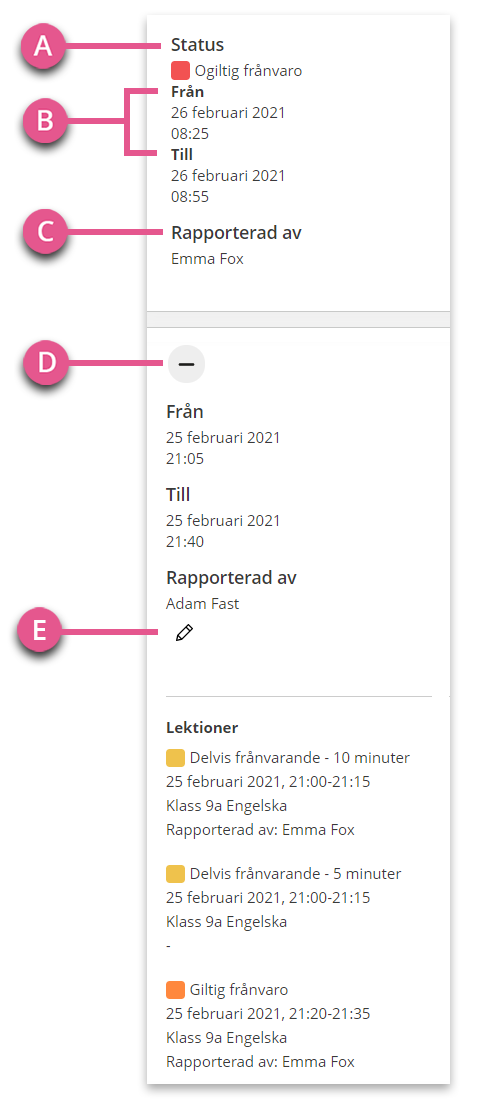Click the Lektioner heading
482x1107 pixels.
202,727
